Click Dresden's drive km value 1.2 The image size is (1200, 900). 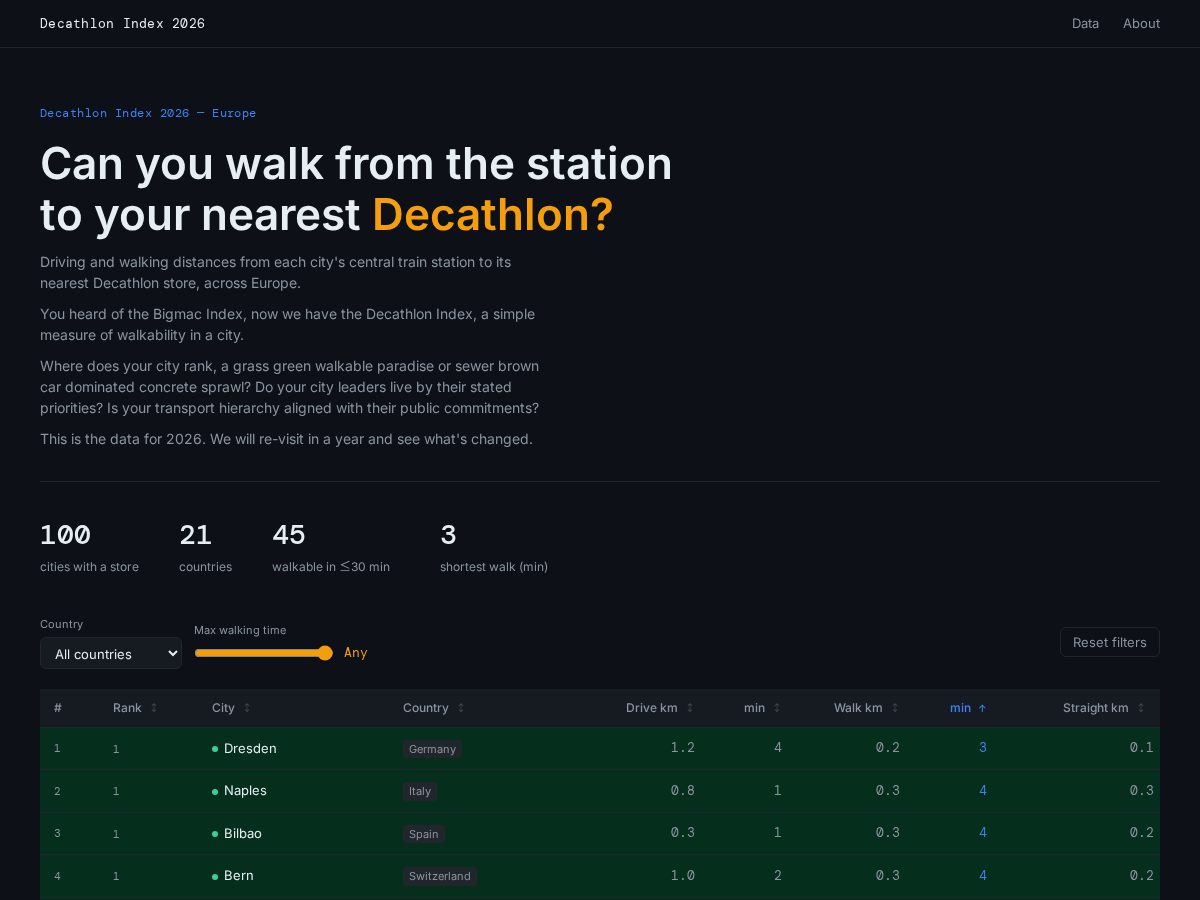[682, 747]
